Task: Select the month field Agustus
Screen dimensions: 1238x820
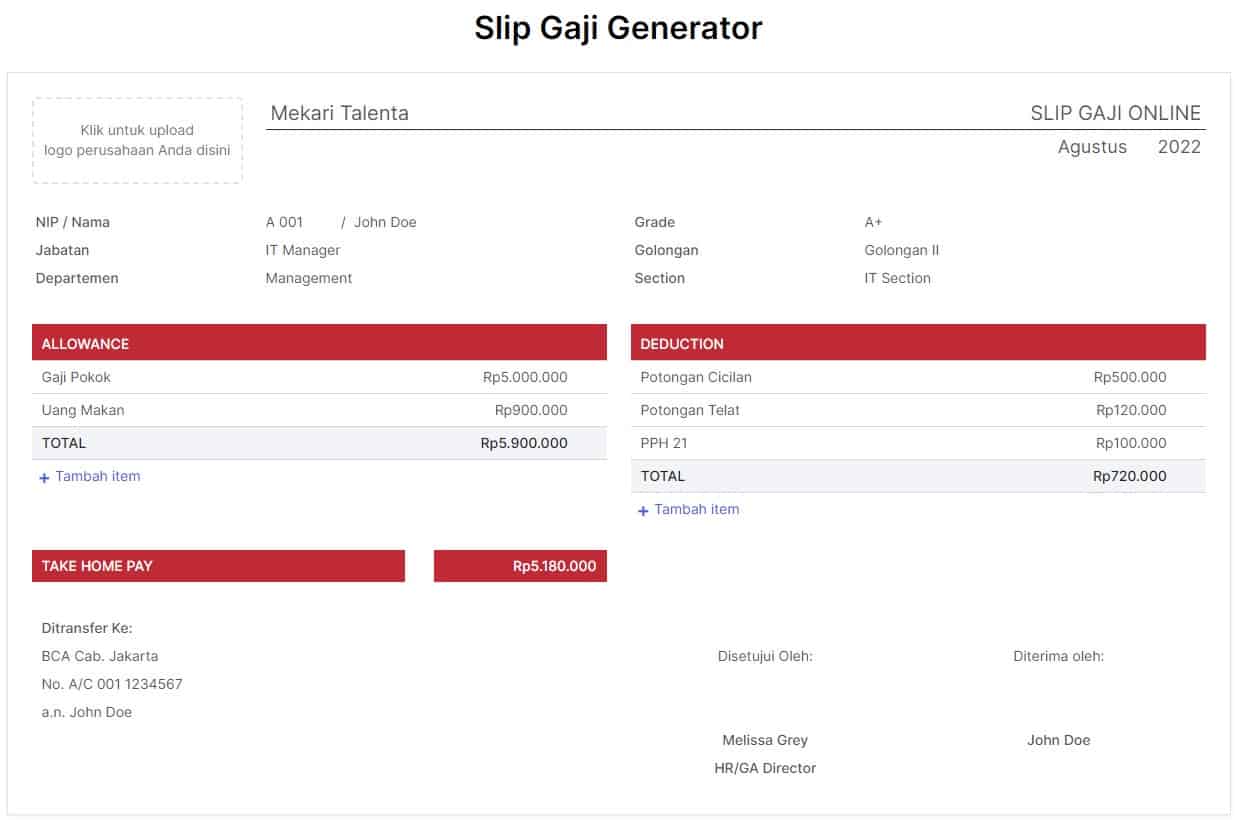Action: (1092, 147)
